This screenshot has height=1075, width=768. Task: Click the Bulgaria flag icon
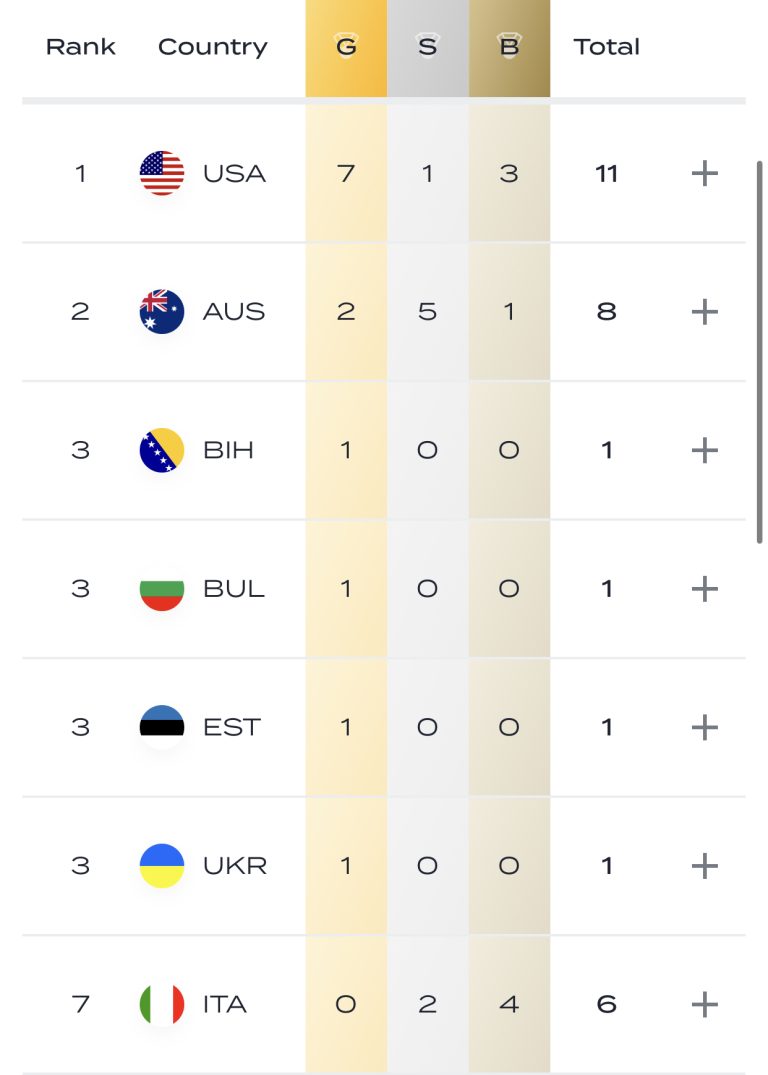point(162,588)
